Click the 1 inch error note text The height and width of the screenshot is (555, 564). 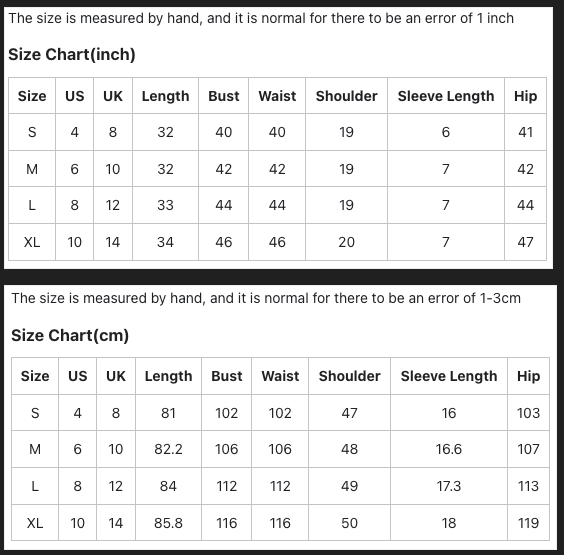pos(261,18)
